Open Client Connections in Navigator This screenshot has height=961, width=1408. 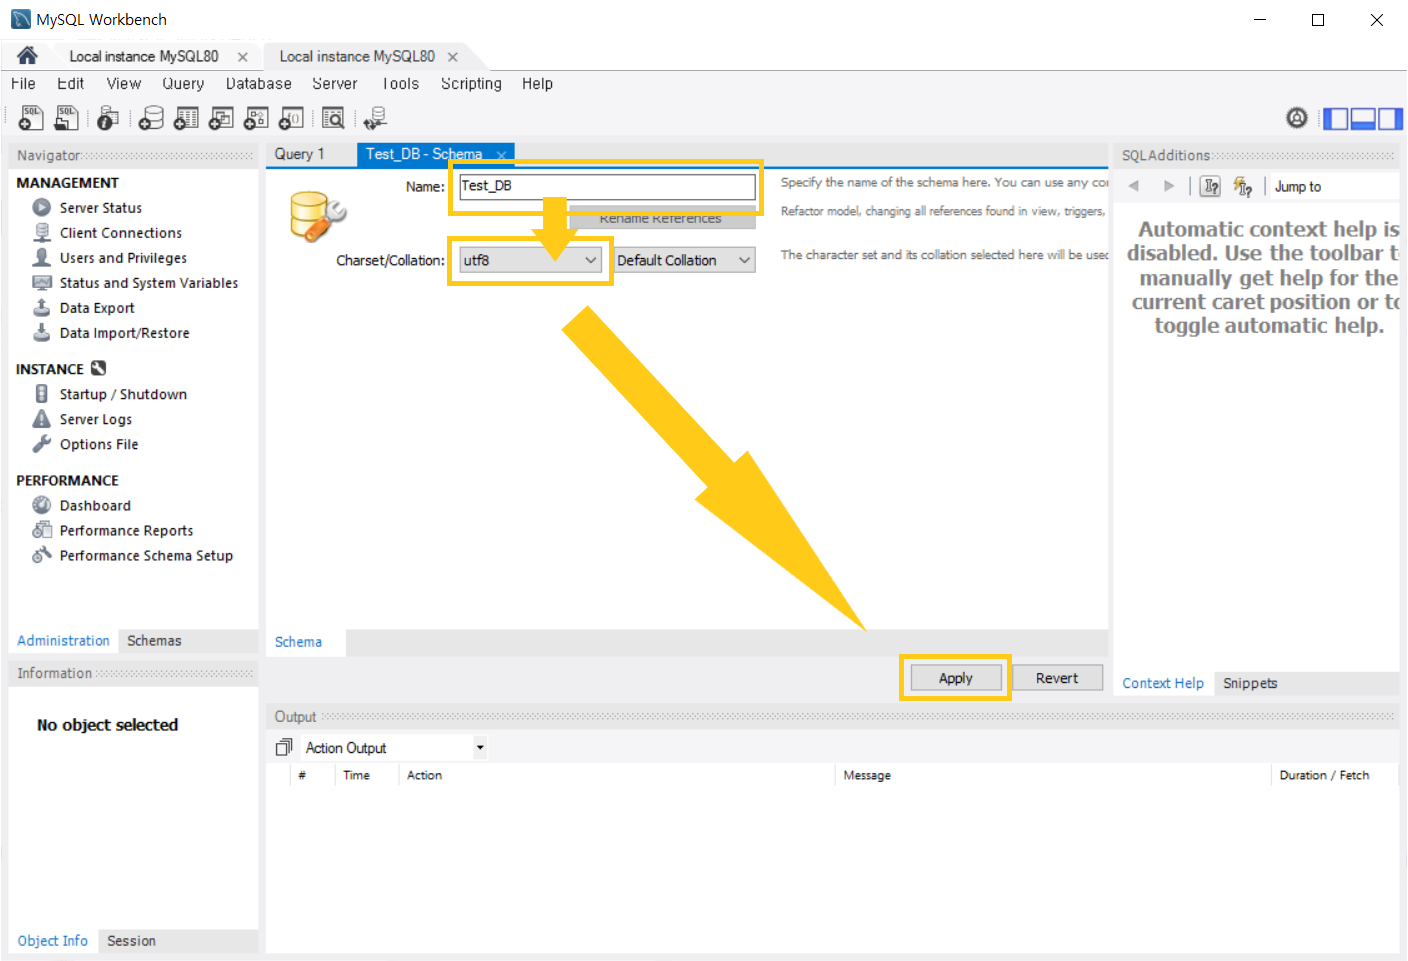click(120, 232)
